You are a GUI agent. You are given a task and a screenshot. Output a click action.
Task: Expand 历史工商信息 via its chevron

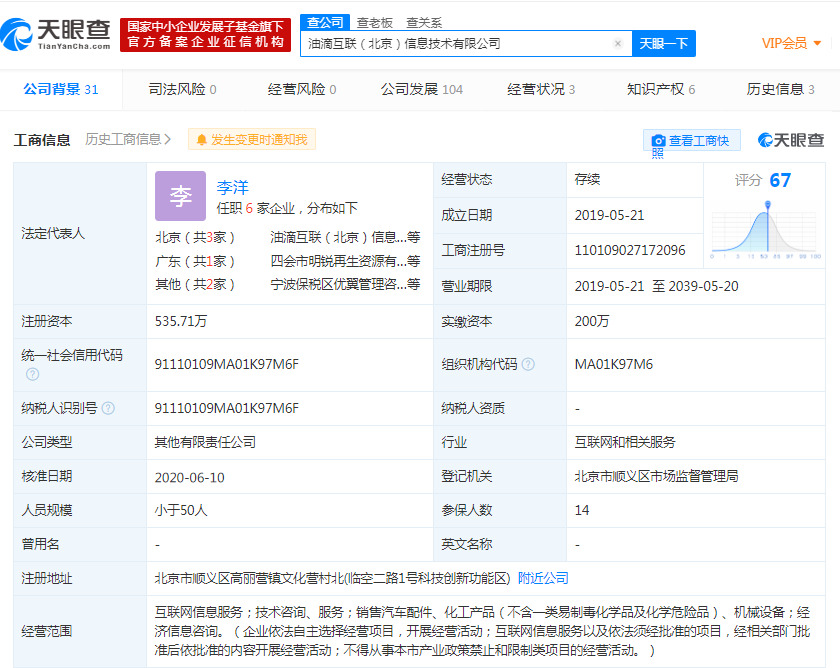coord(168,140)
